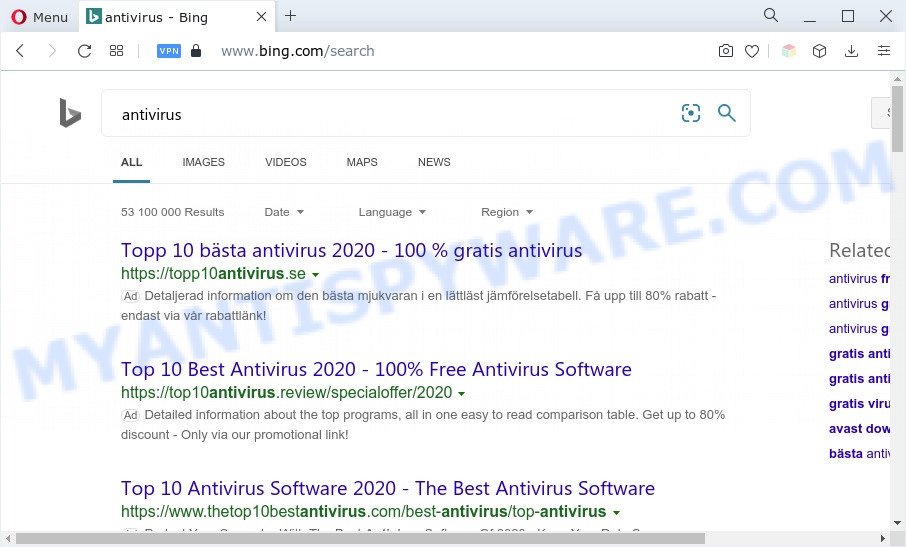Go back to previous page

coord(20,51)
